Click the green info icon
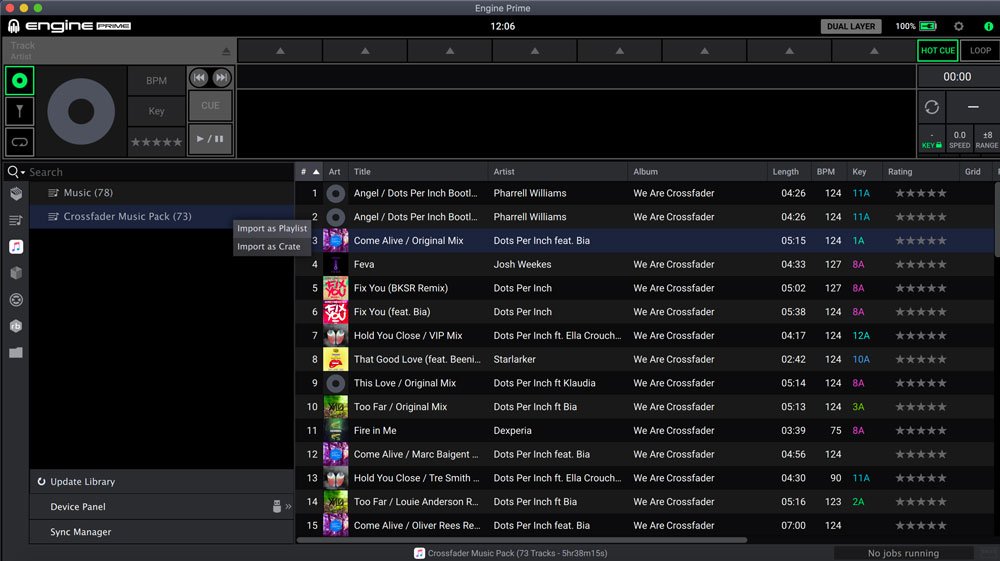Image resolution: width=1000 pixels, height=561 pixels. (988, 26)
